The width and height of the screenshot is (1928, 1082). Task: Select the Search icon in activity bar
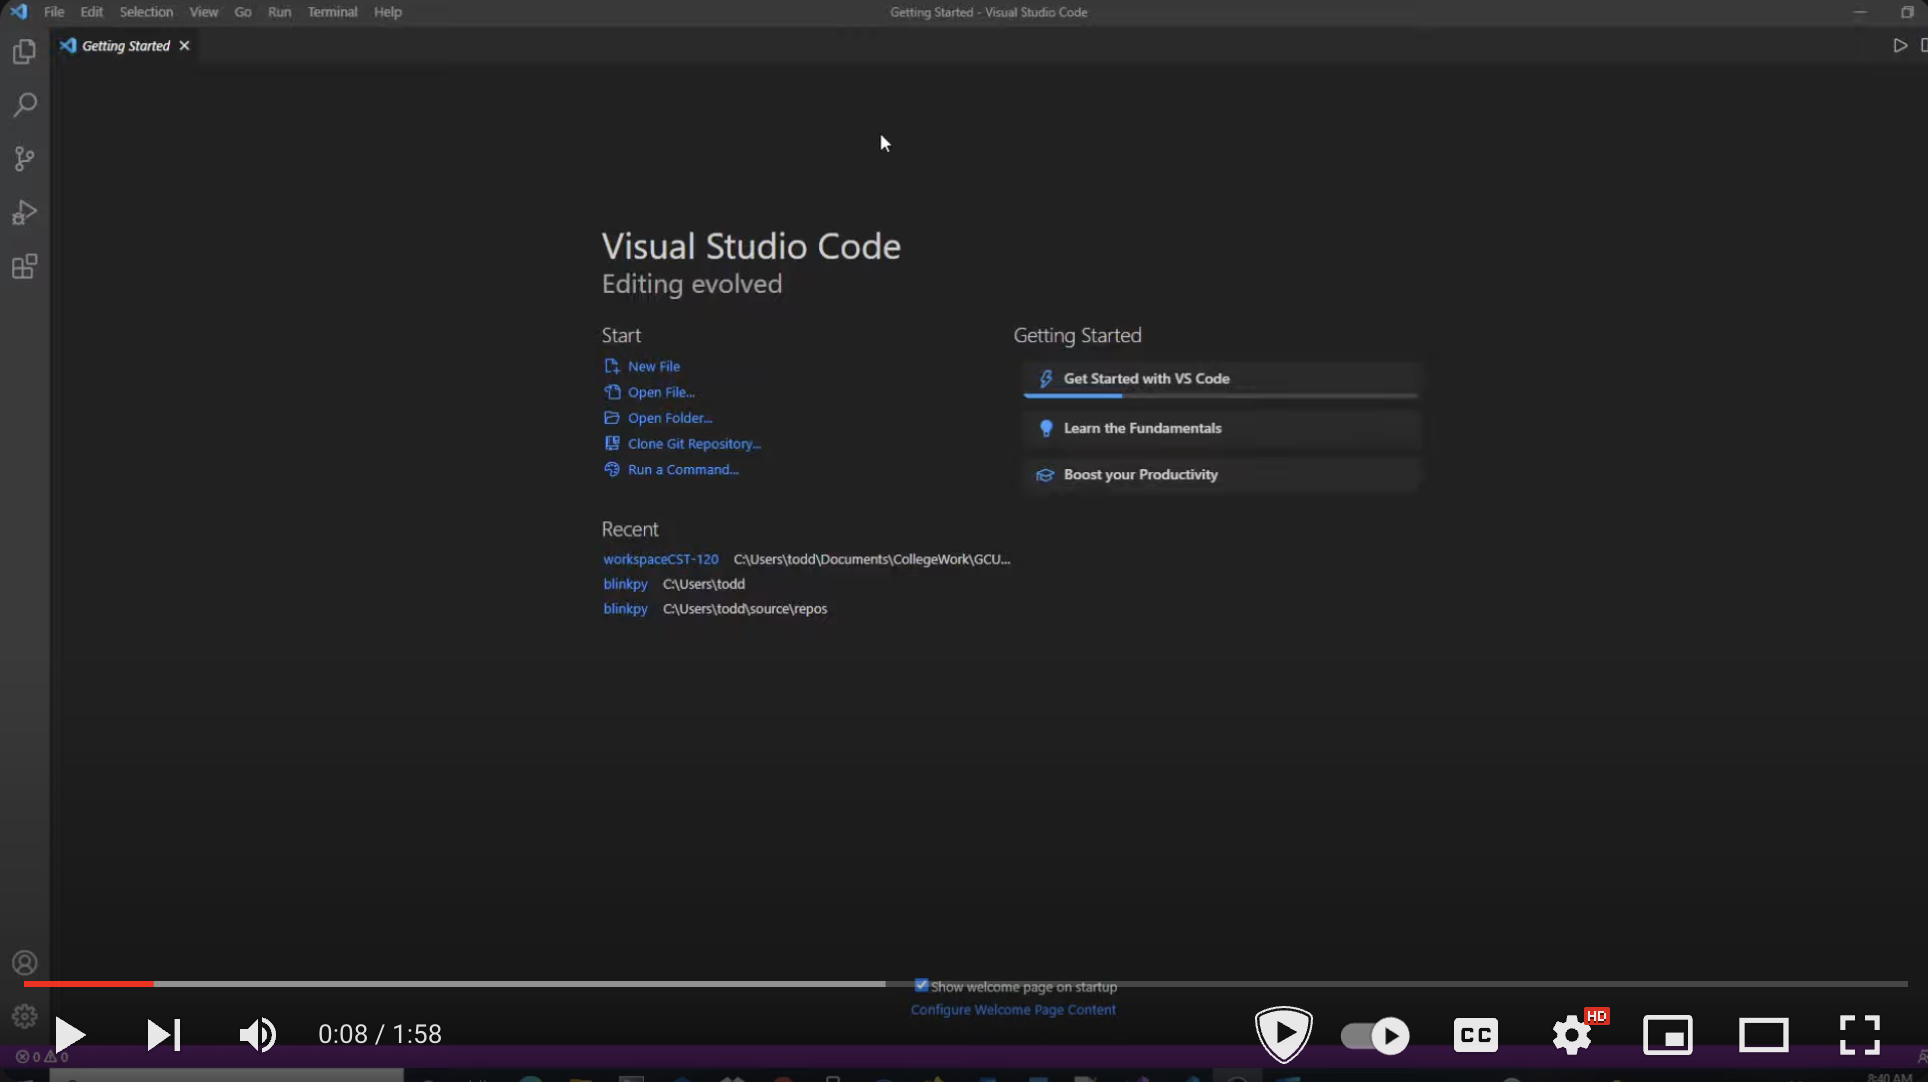click(x=25, y=103)
